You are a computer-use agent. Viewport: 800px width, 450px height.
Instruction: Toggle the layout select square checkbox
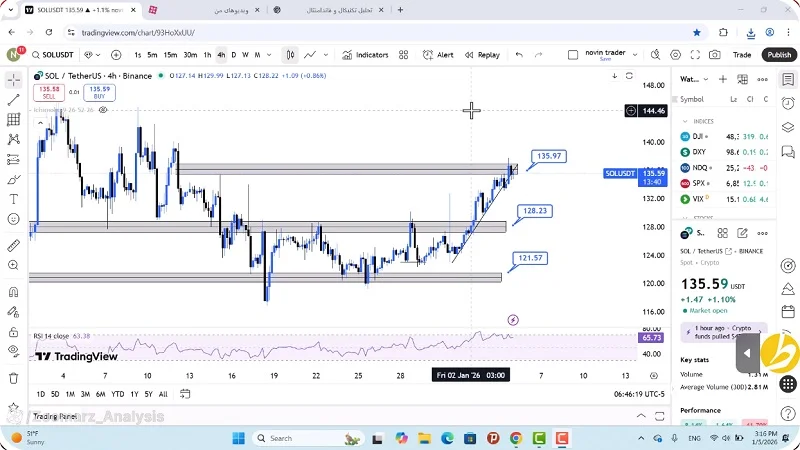tap(574, 55)
